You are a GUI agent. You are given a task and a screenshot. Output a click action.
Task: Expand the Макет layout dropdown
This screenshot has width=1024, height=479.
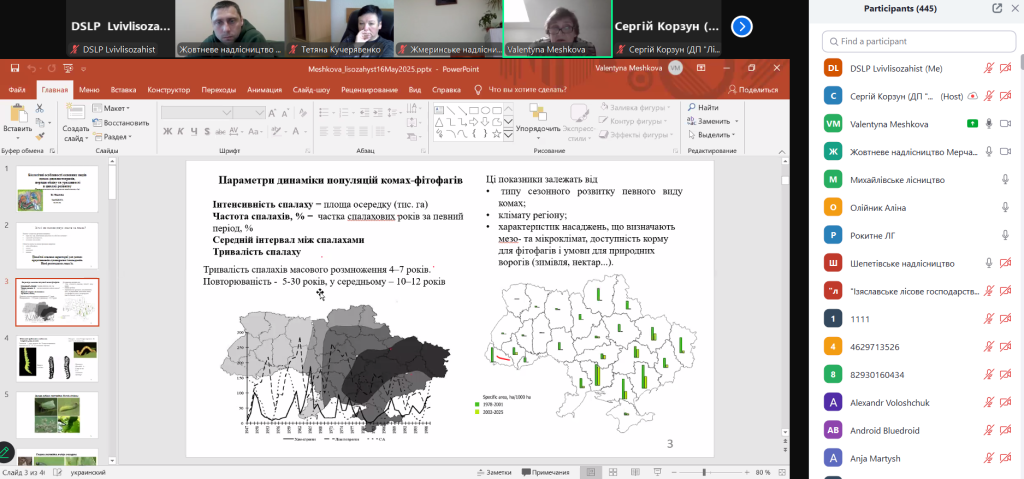point(114,108)
